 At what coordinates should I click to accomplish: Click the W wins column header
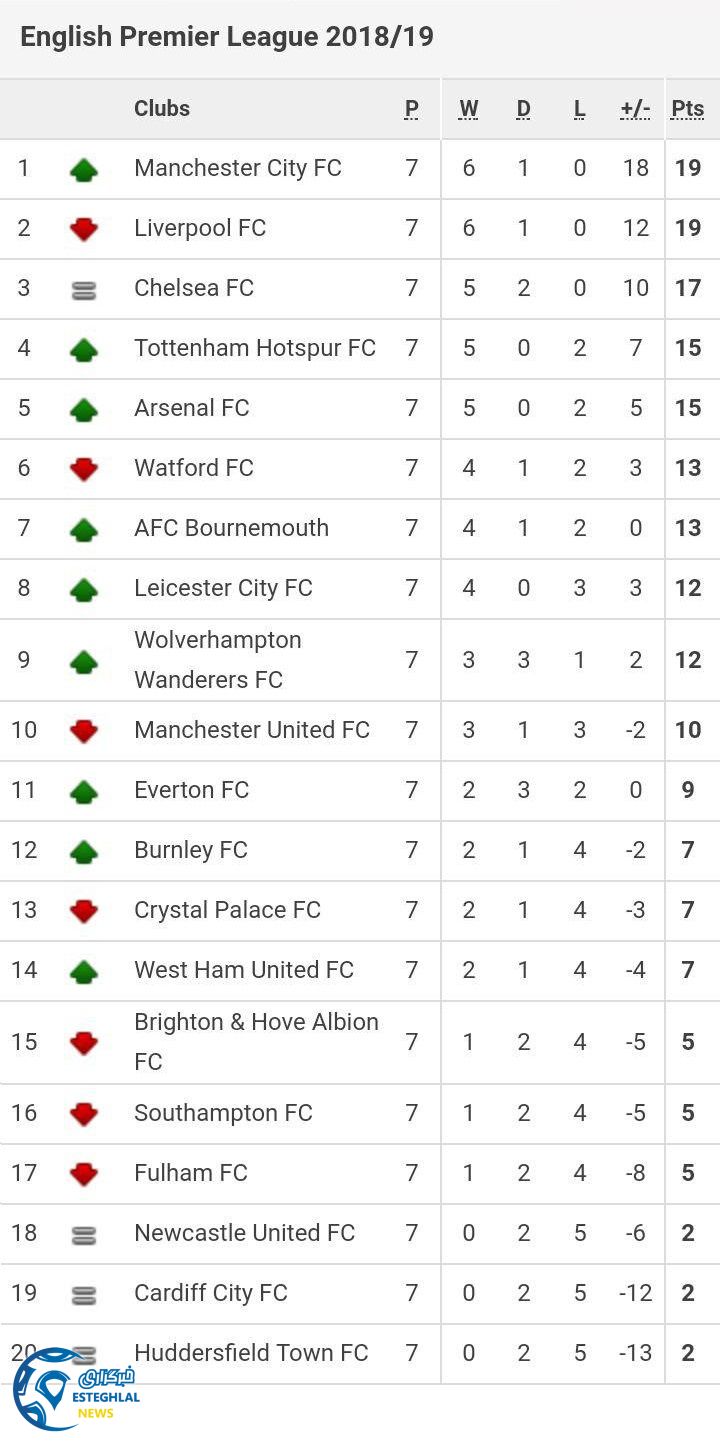pos(468,109)
